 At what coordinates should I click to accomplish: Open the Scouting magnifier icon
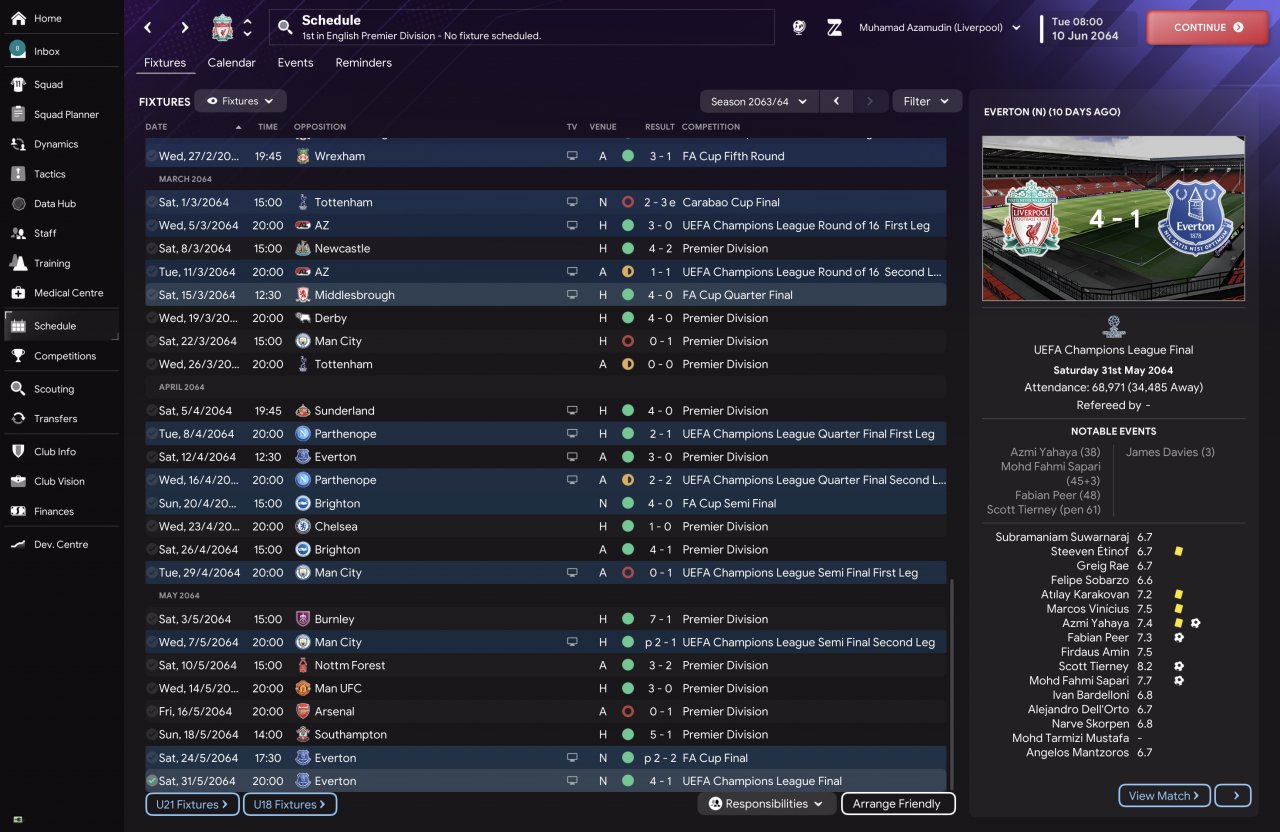click(18, 389)
